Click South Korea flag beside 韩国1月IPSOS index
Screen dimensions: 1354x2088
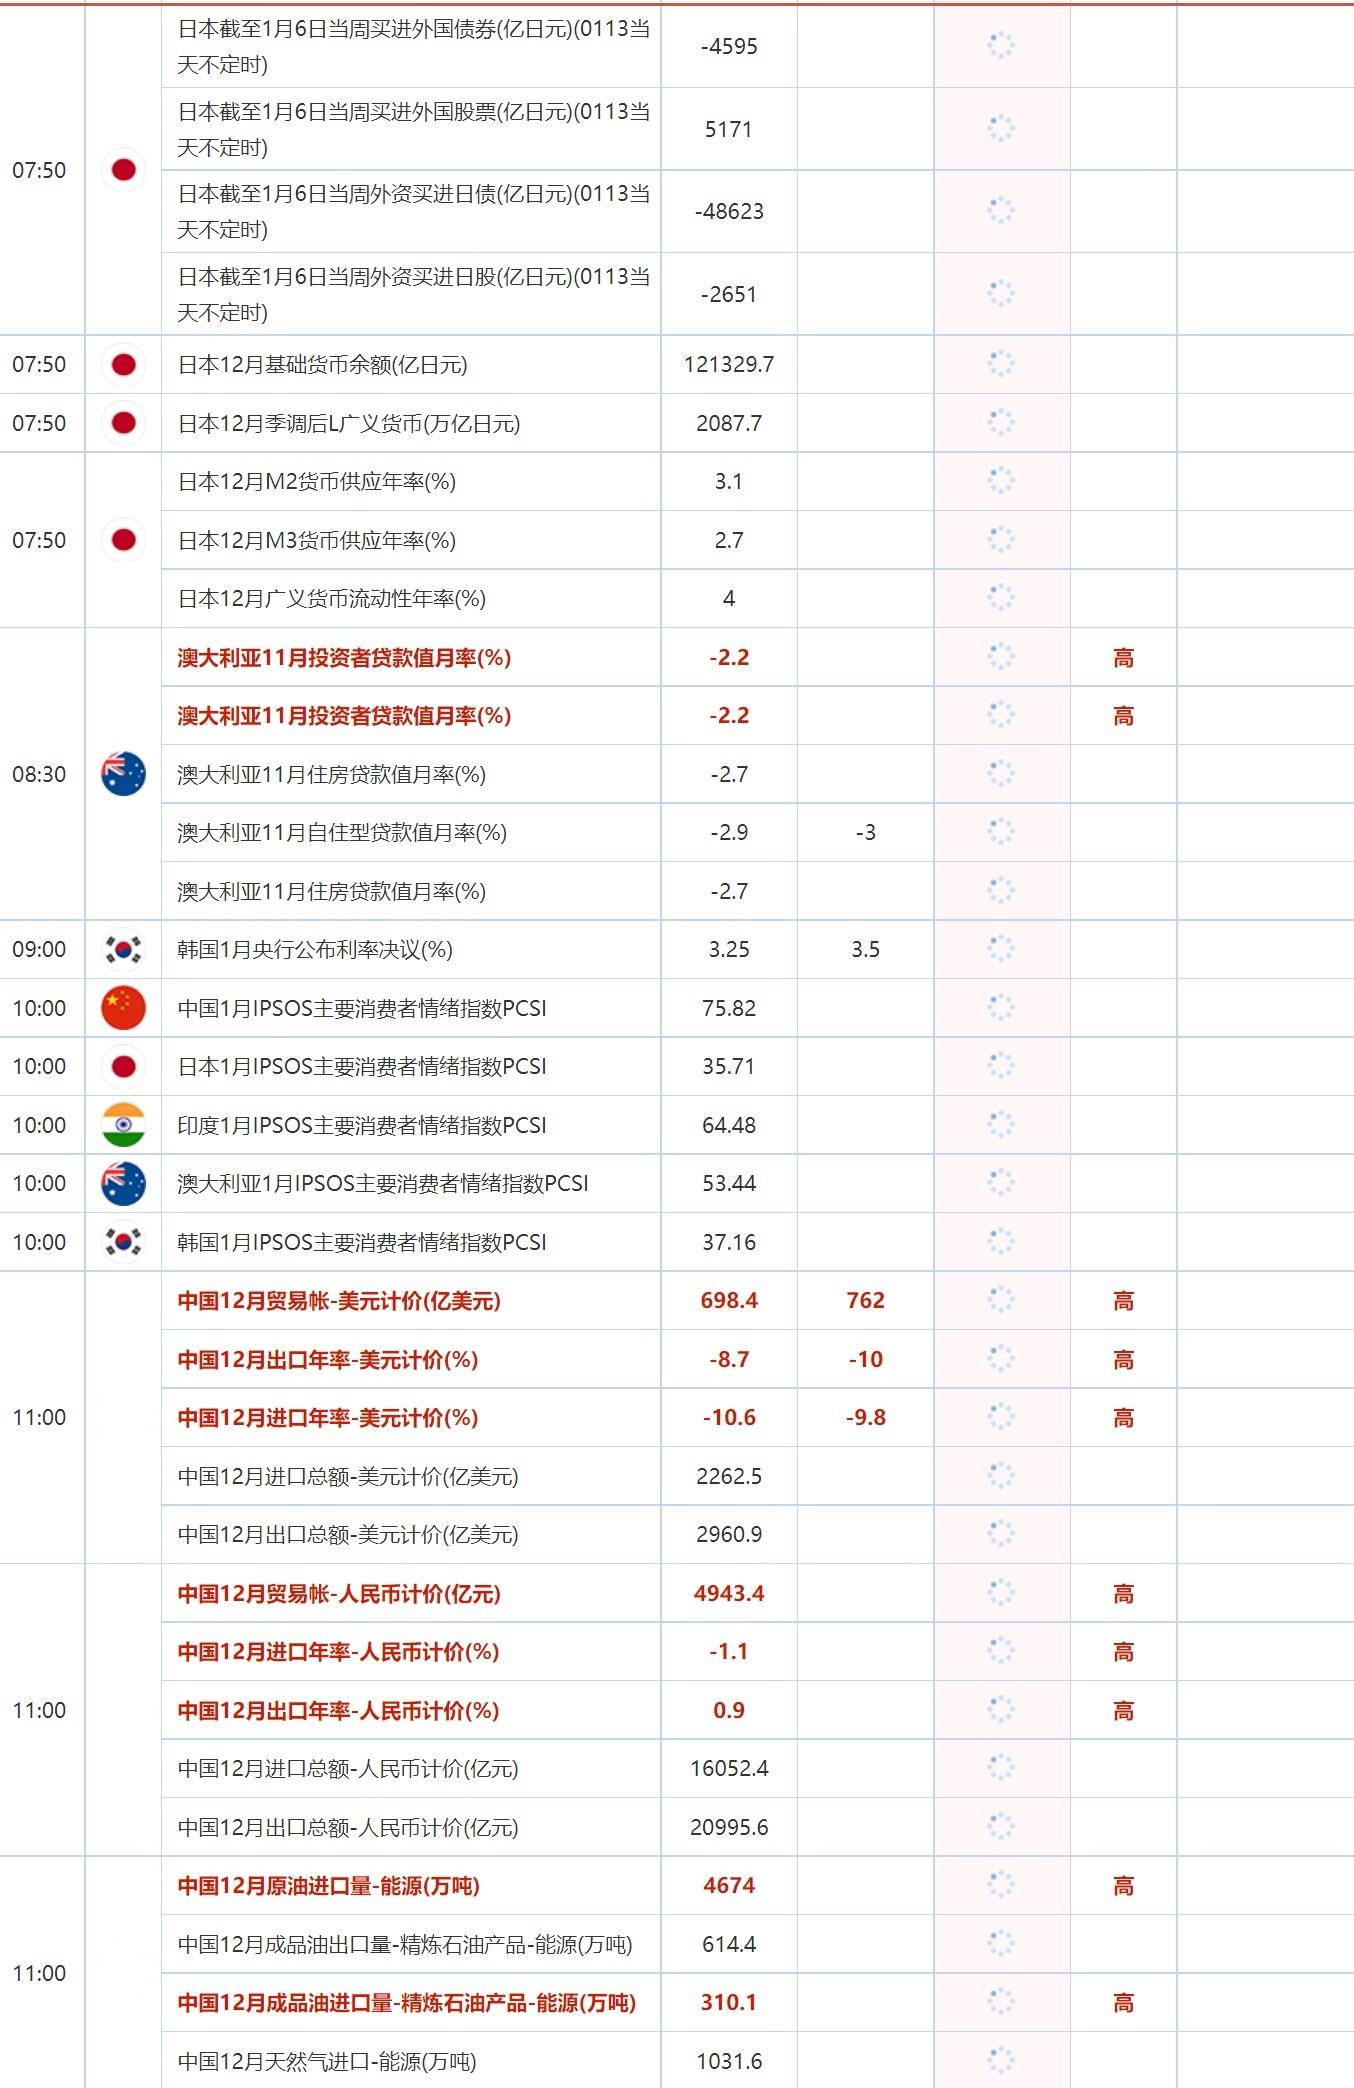123,1242
